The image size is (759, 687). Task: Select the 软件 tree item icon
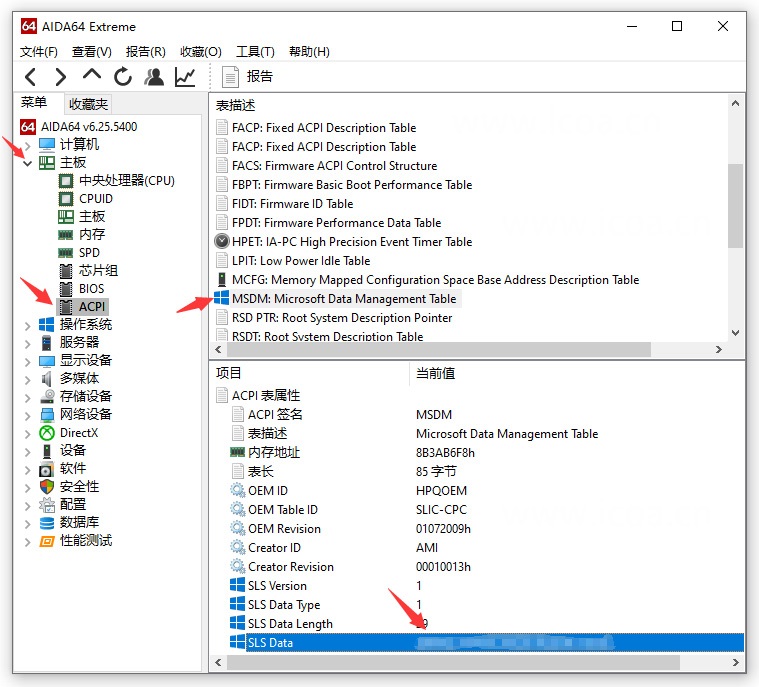(47, 469)
